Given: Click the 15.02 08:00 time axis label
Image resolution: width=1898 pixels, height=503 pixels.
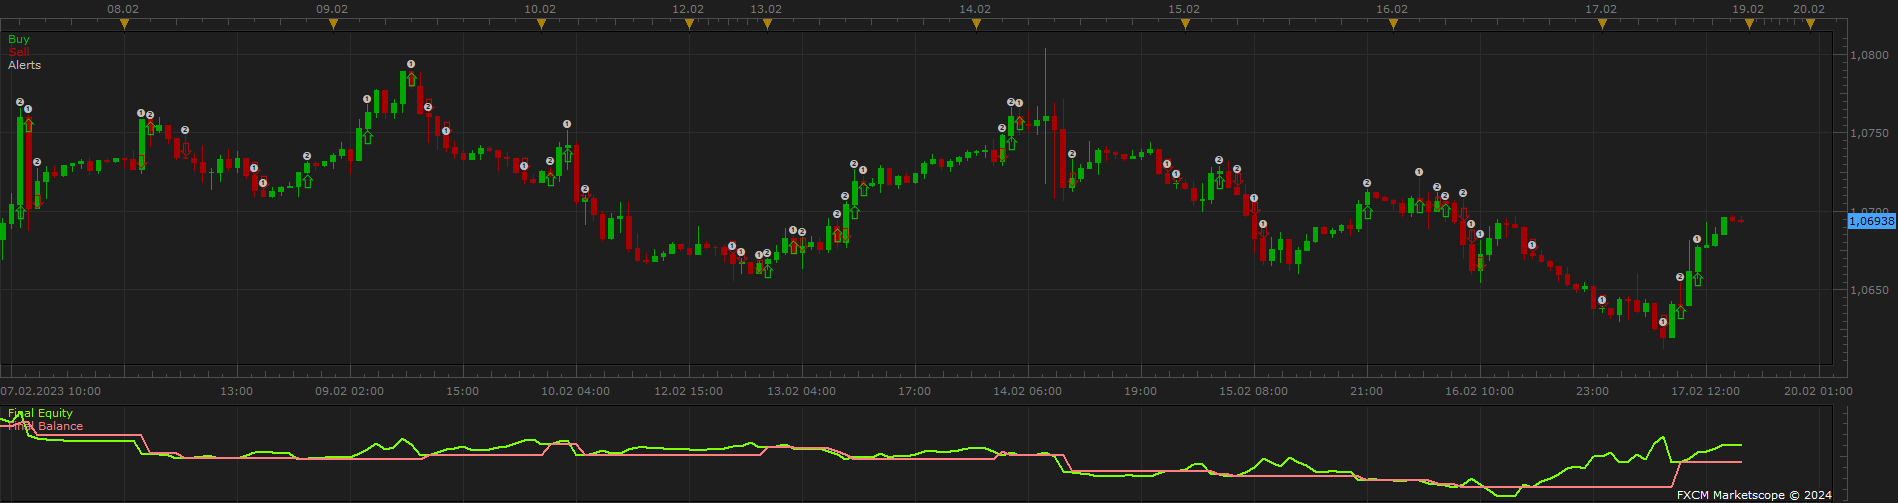Looking at the screenshot, I should click(x=1254, y=391).
